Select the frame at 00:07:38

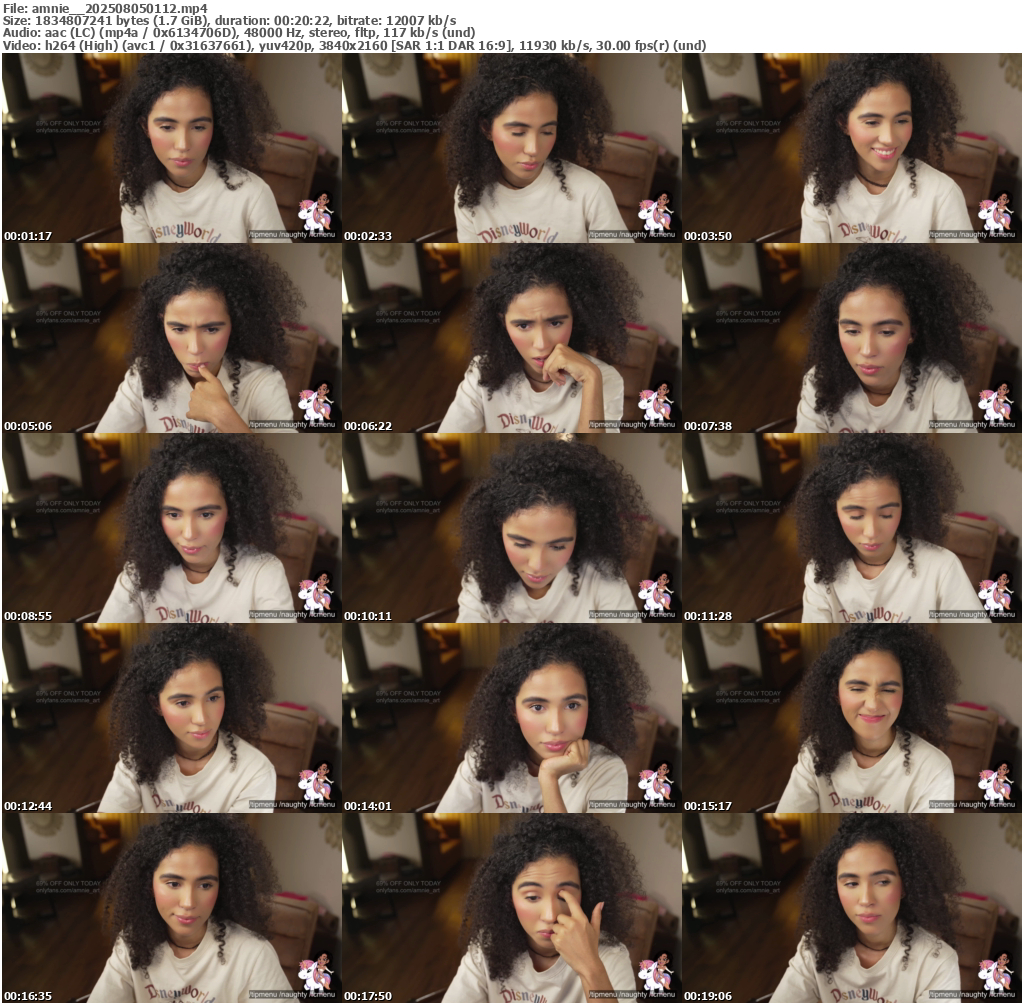point(852,338)
